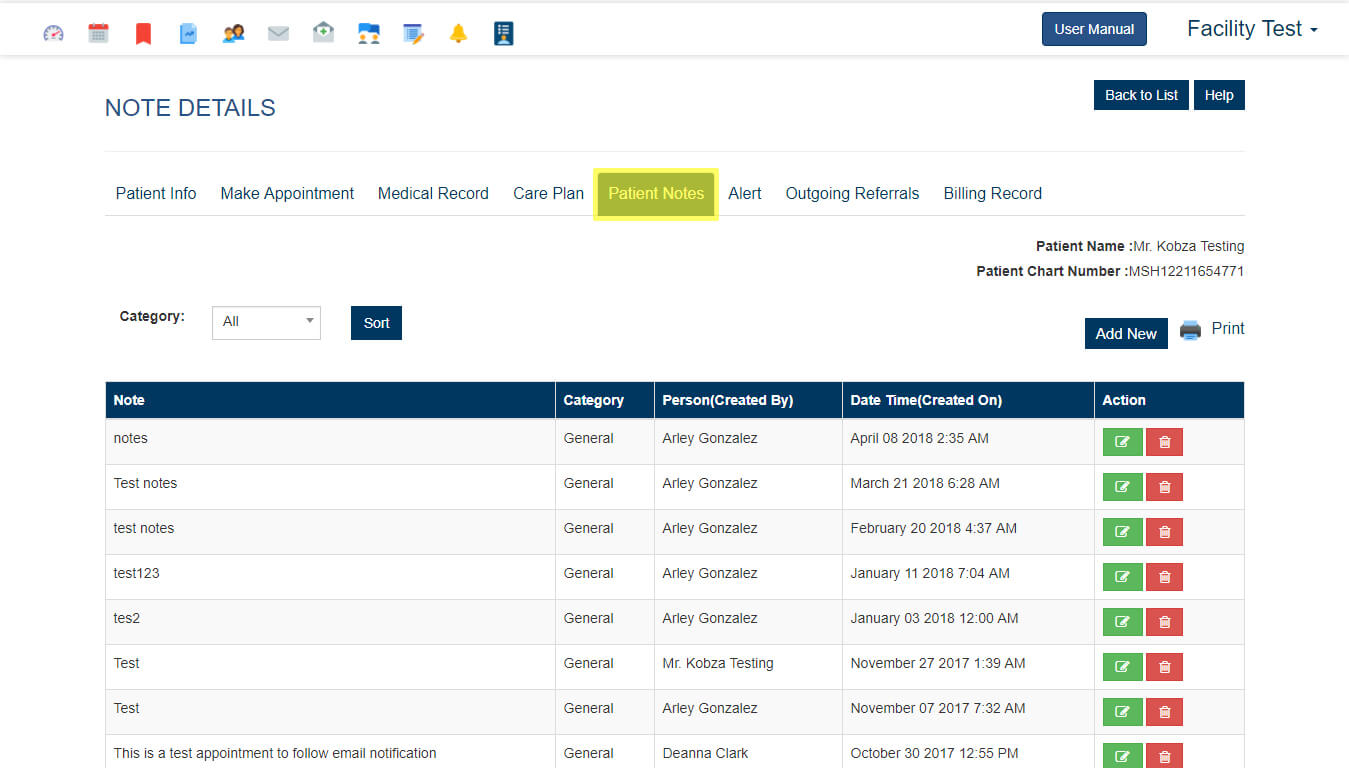Expand the Facility Test user menu

coord(1251,29)
